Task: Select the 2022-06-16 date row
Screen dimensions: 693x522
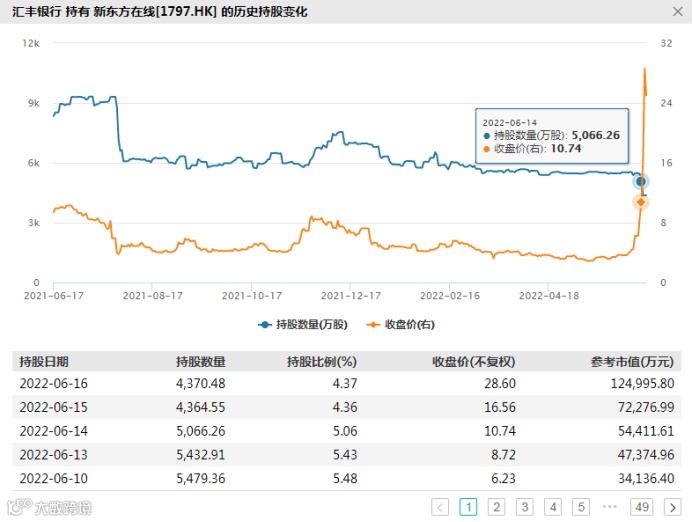Action: coord(346,383)
